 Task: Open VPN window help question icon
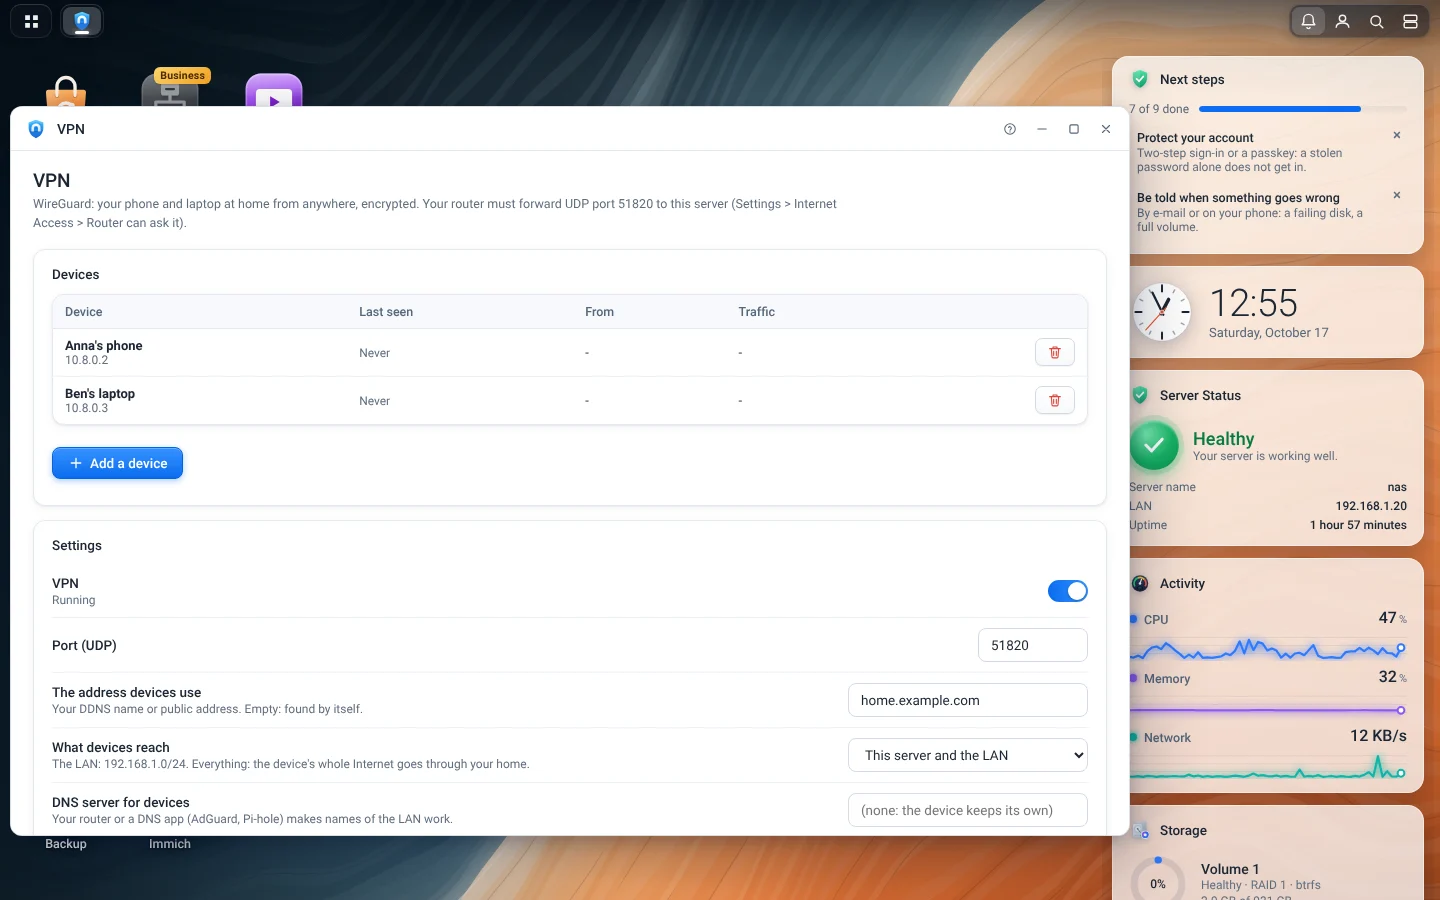click(x=1010, y=129)
